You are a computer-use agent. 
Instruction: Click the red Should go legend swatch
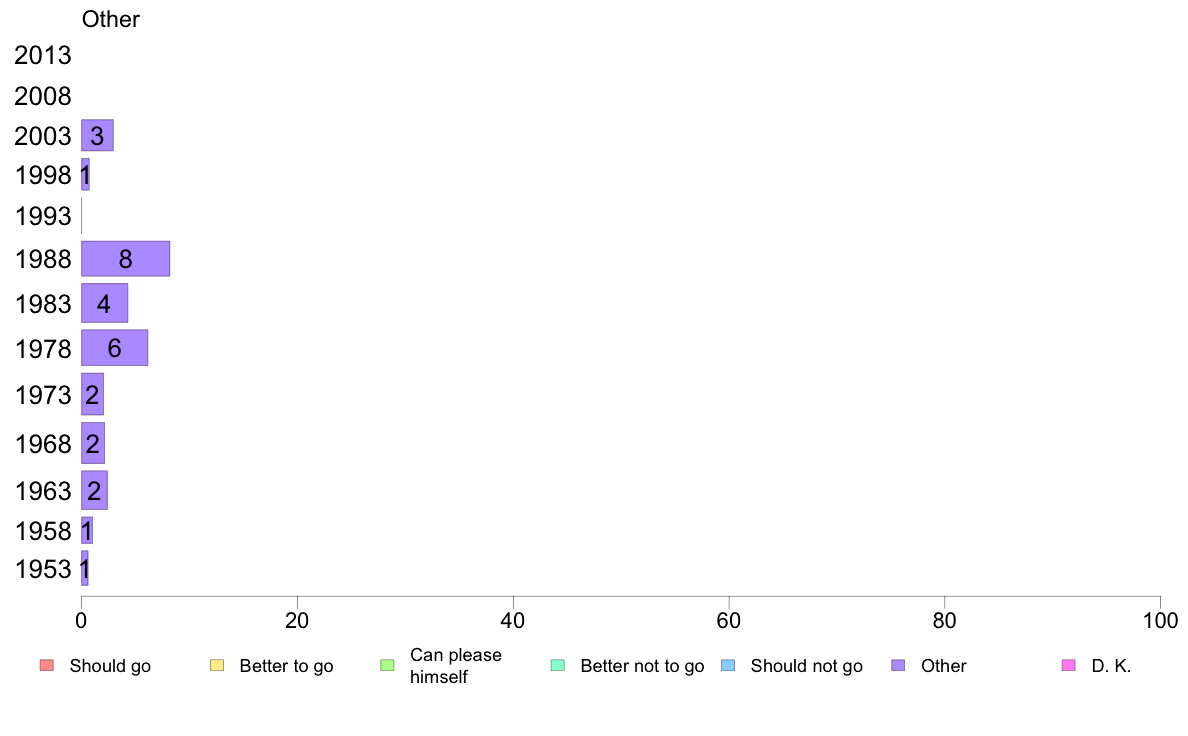coord(47,666)
